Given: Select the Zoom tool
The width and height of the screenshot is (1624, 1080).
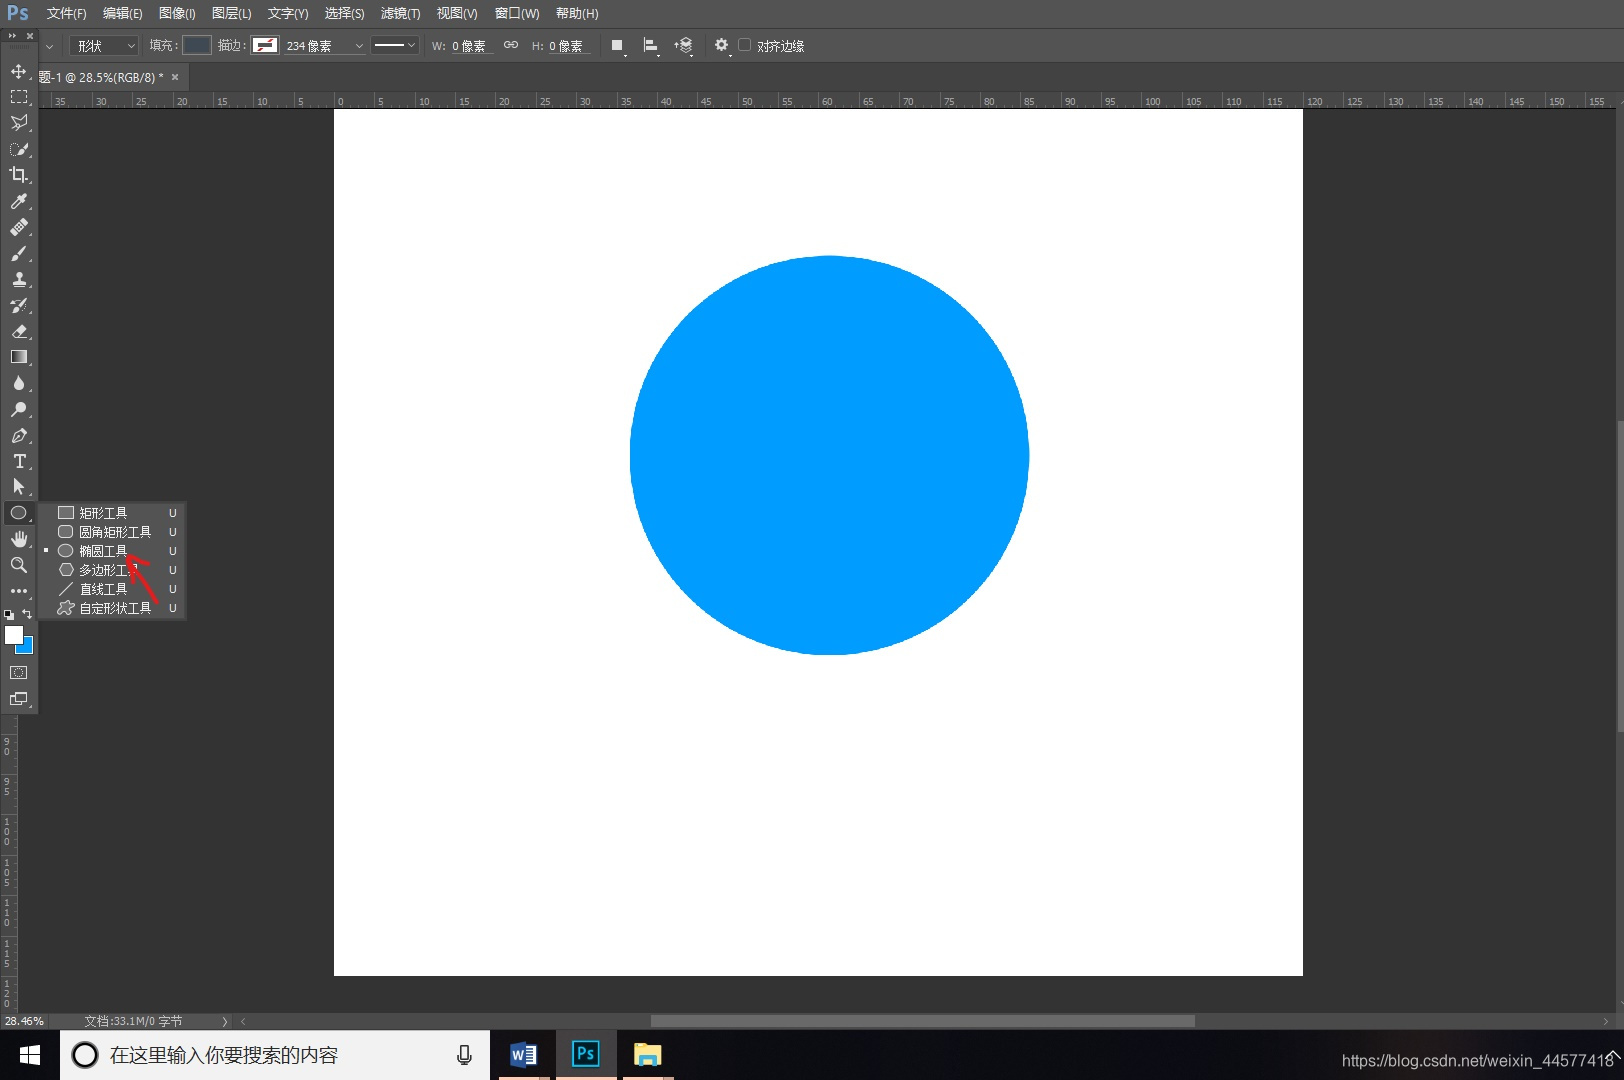Looking at the screenshot, I should pyautogui.click(x=19, y=565).
